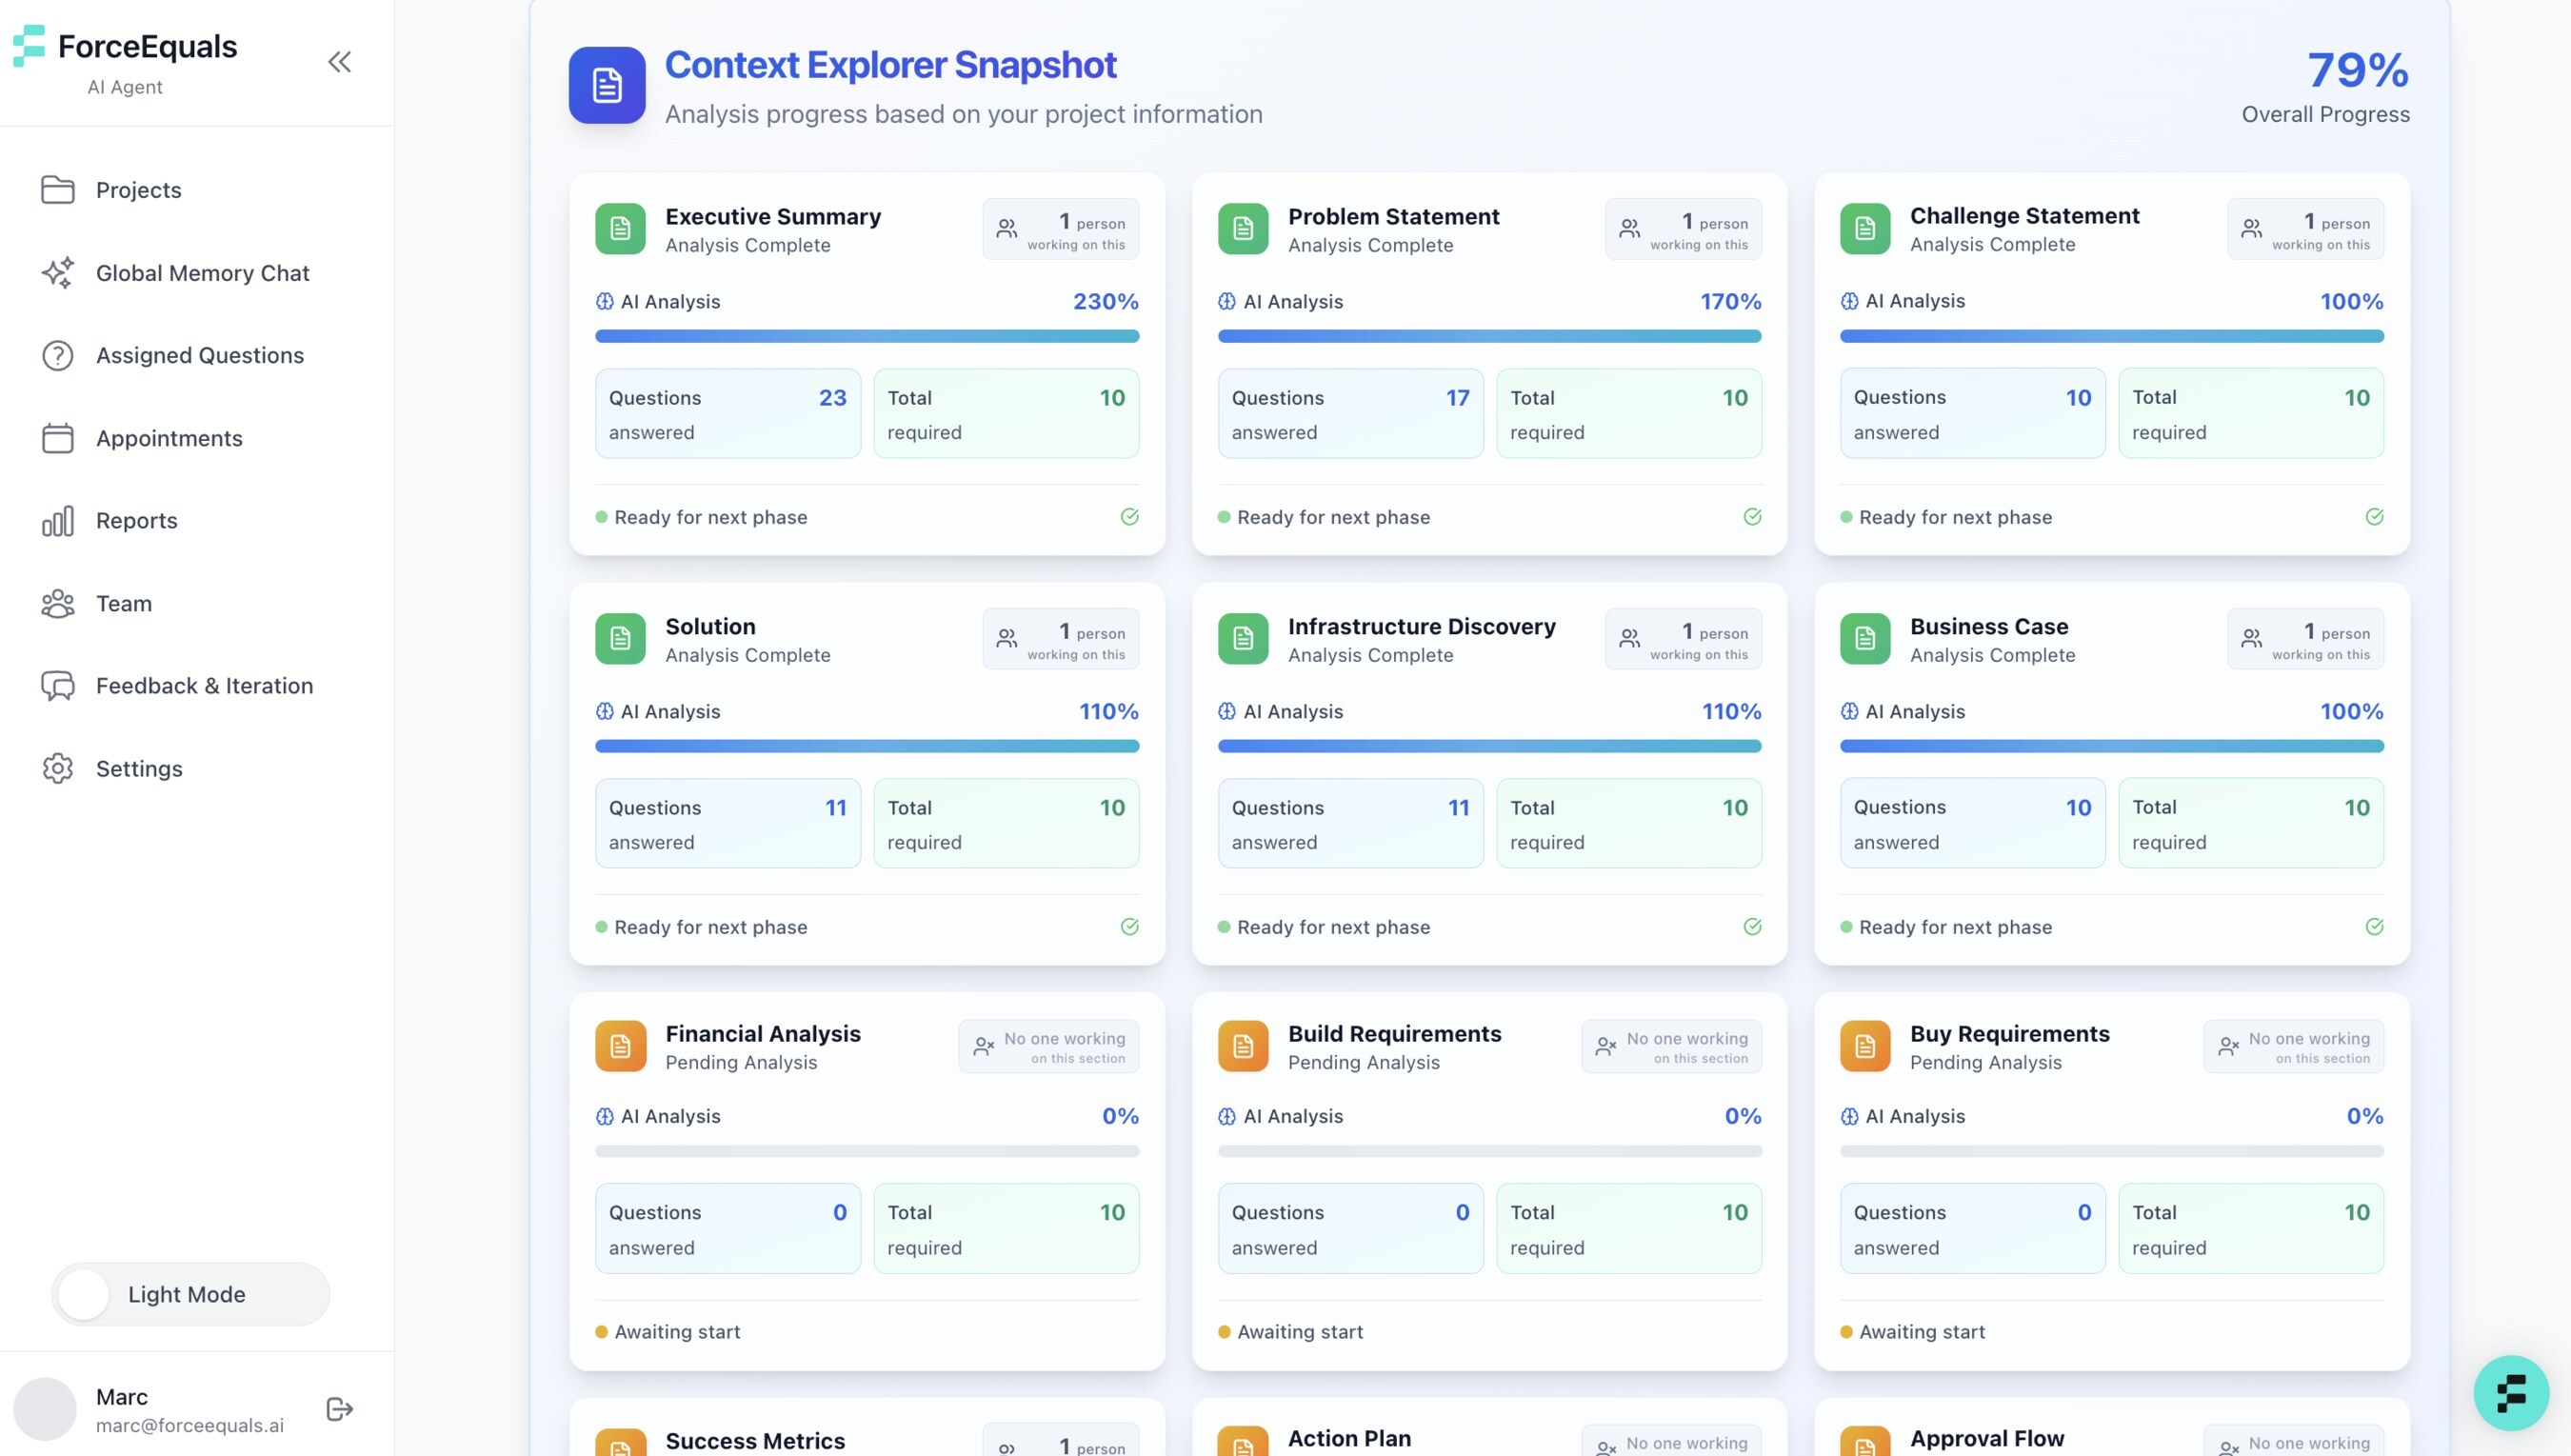Click the ForceEquals logo icon
Viewport: 2571px width, 1456px height.
tap(29, 46)
